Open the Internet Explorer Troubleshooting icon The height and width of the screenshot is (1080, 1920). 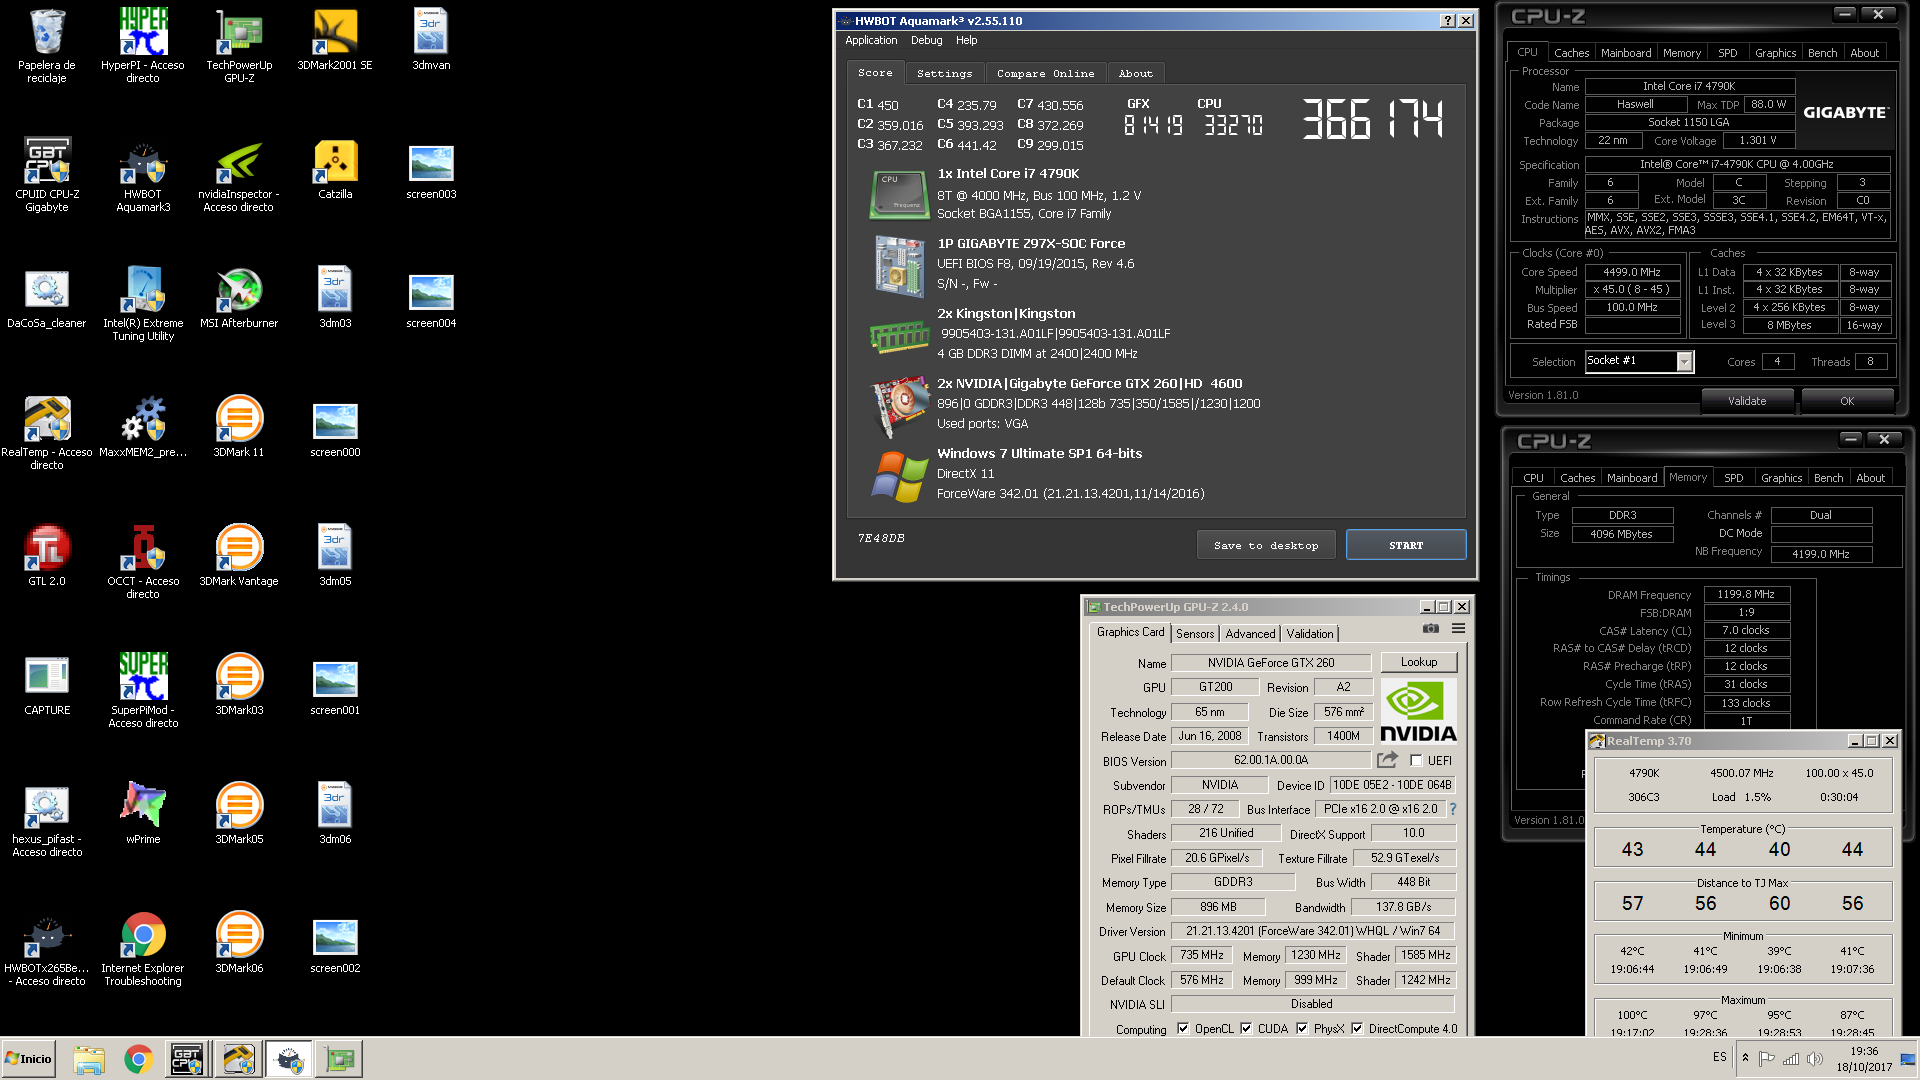click(x=143, y=948)
